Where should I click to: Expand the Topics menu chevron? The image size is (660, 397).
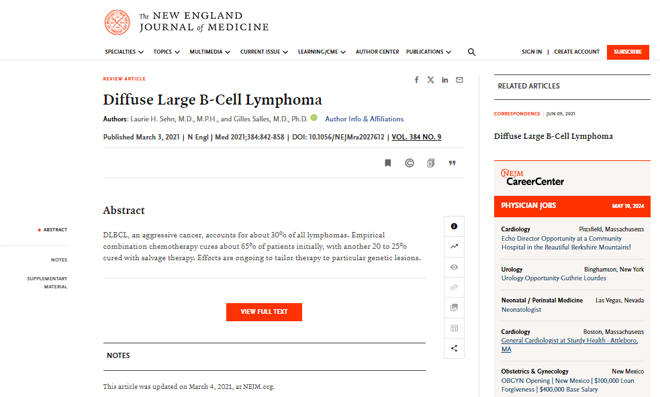[x=177, y=52]
